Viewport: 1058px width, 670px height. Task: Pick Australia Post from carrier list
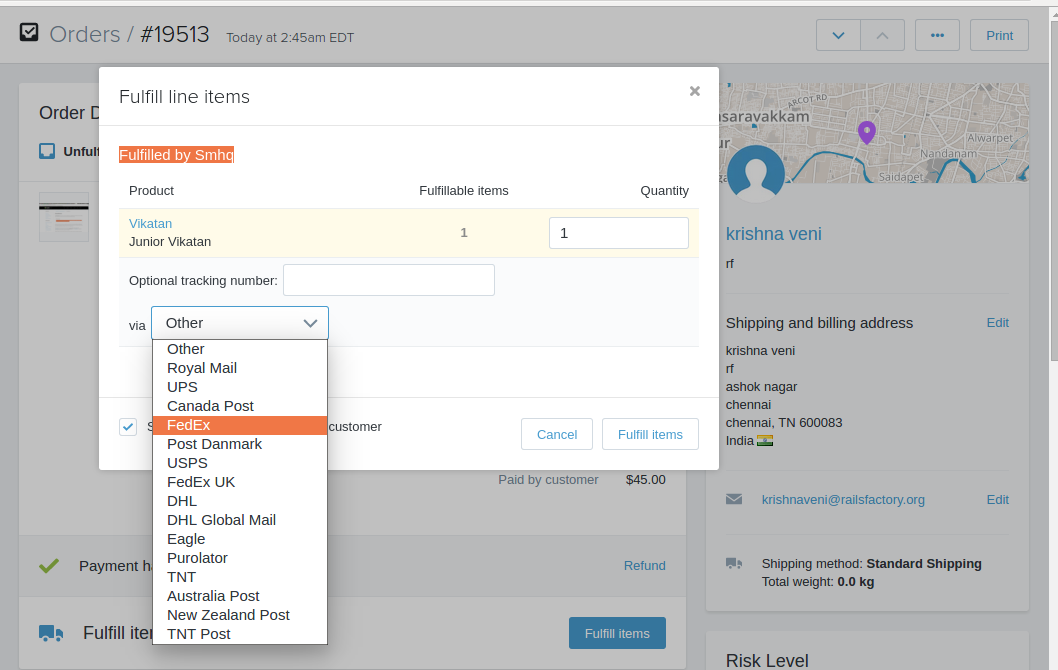(213, 596)
